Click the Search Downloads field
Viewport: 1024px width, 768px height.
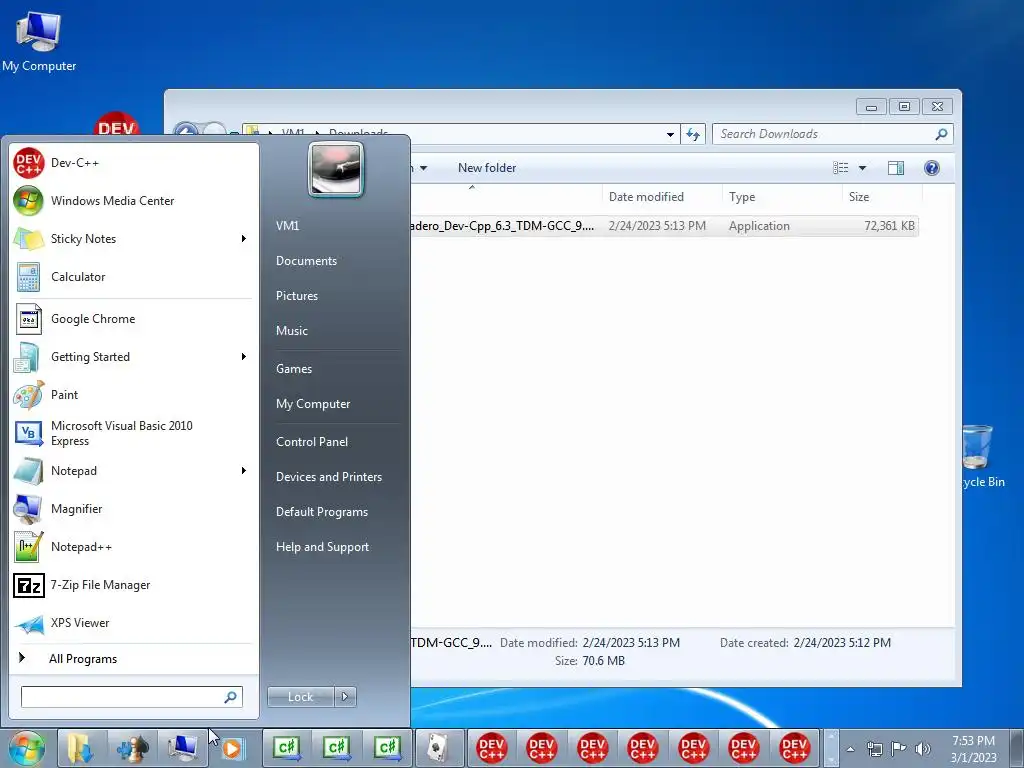click(833, 134)
